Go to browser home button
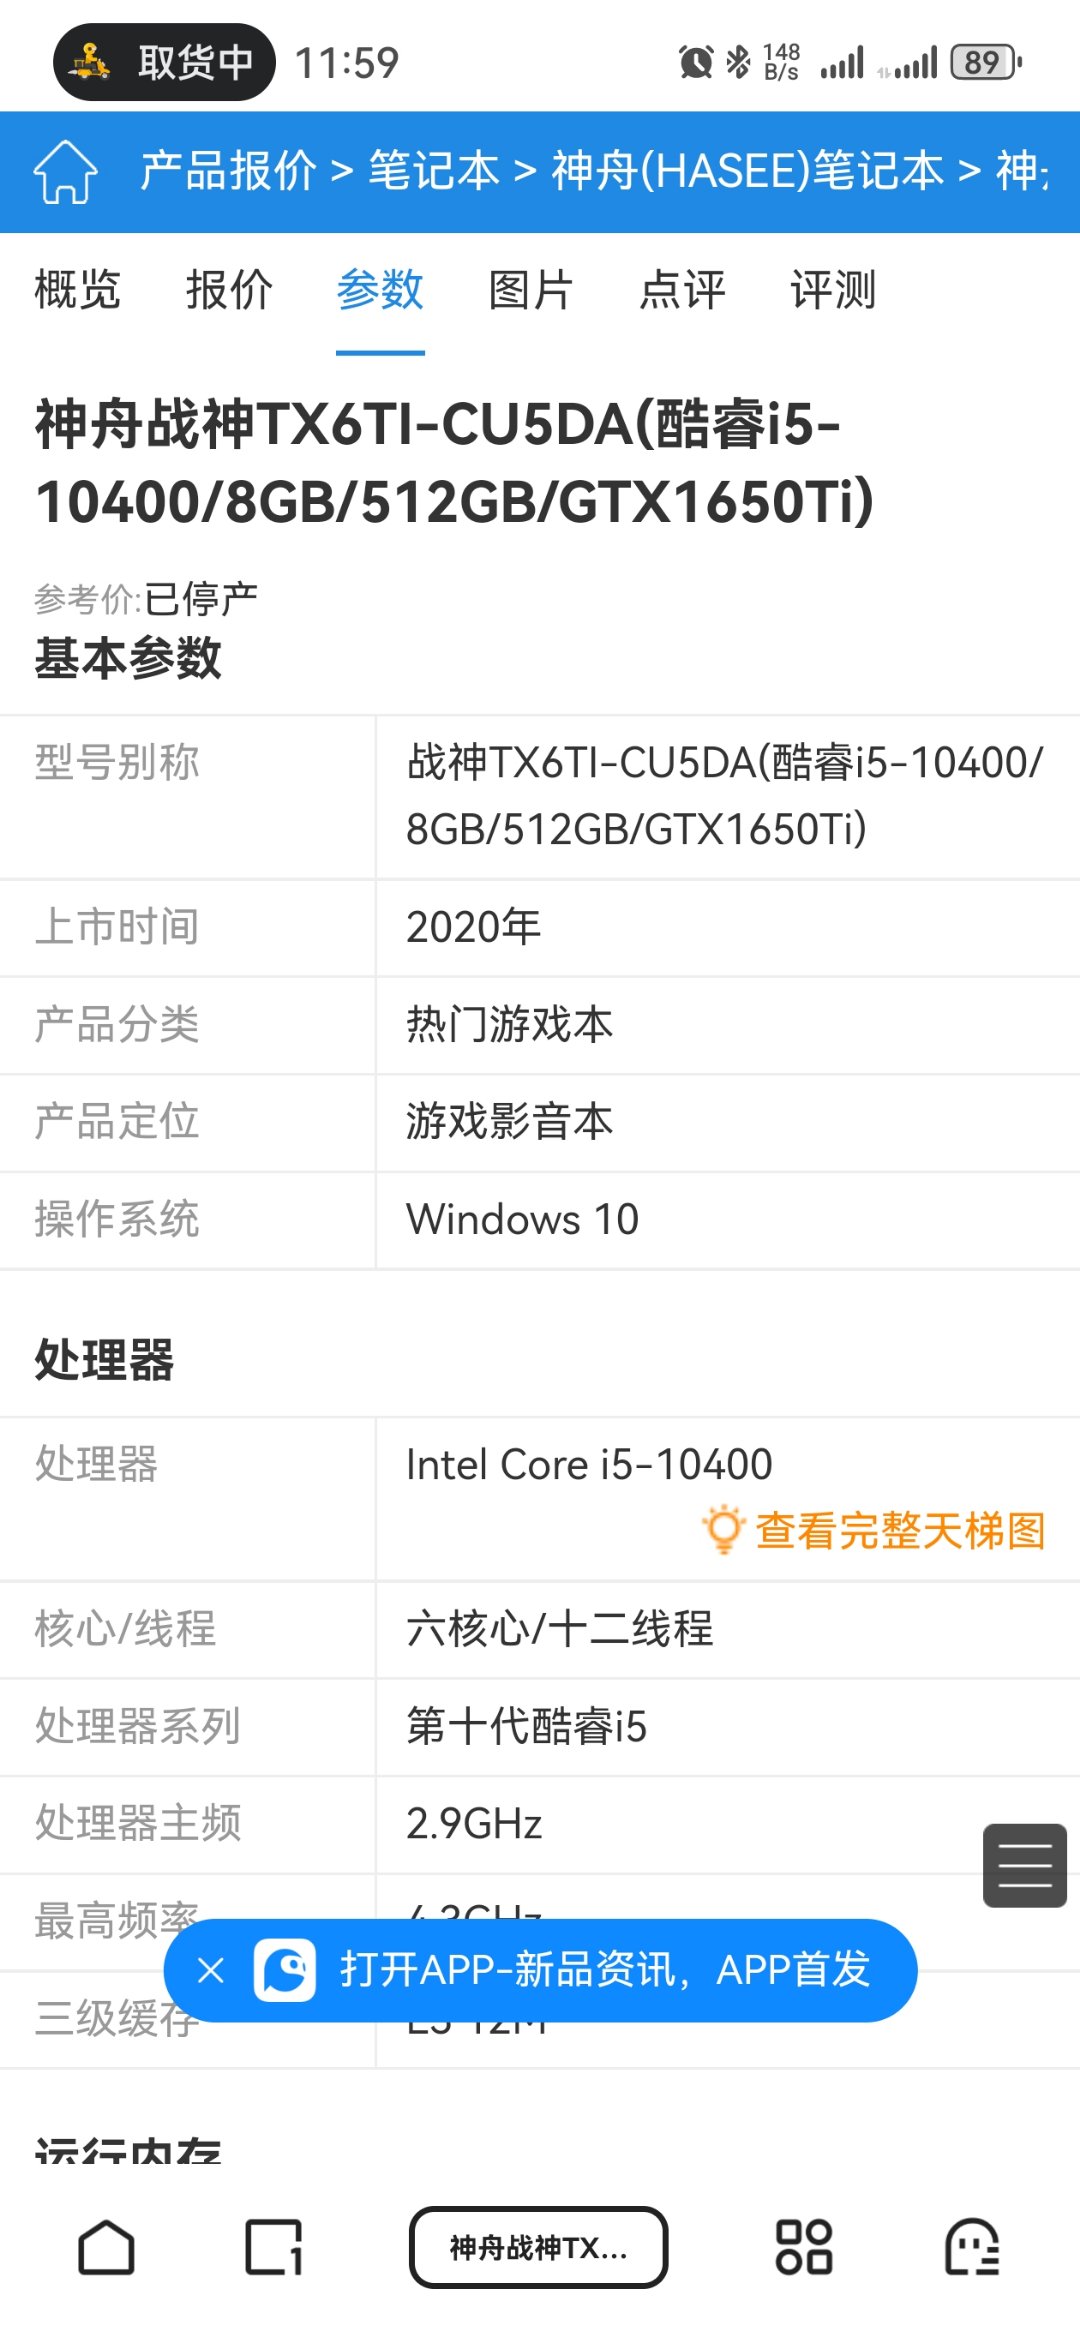1080x2331 pixels. [x=106, y=2248]
